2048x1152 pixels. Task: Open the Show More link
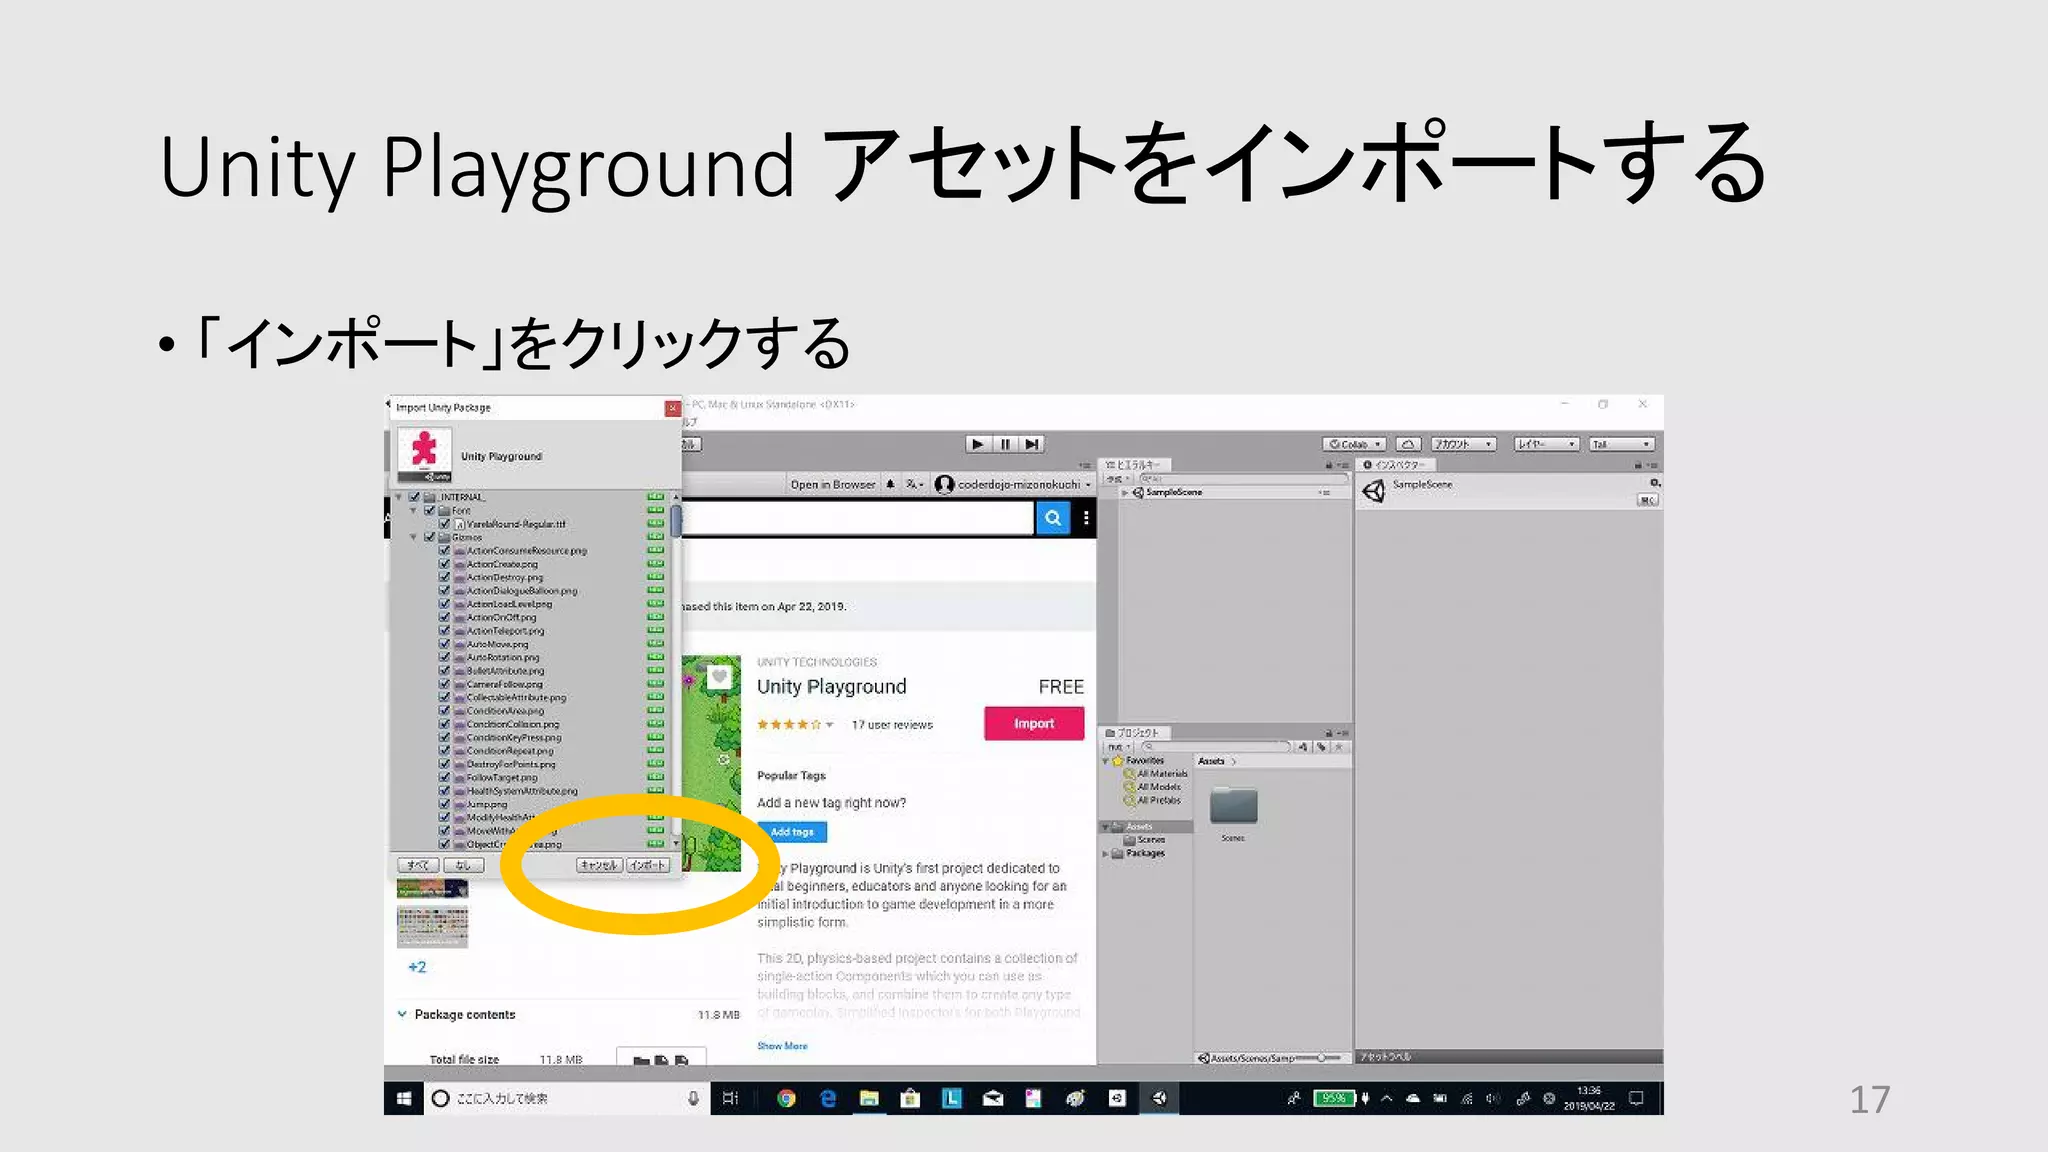tap(782, 1046)
